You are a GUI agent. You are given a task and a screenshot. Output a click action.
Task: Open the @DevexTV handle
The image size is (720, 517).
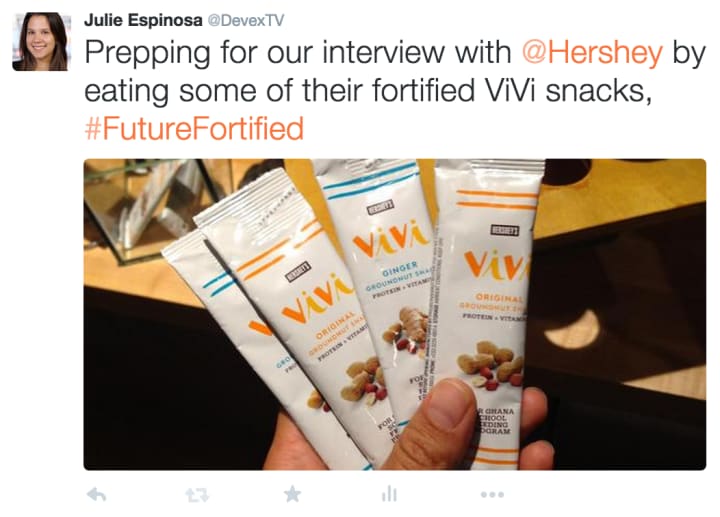click(246, 21)
